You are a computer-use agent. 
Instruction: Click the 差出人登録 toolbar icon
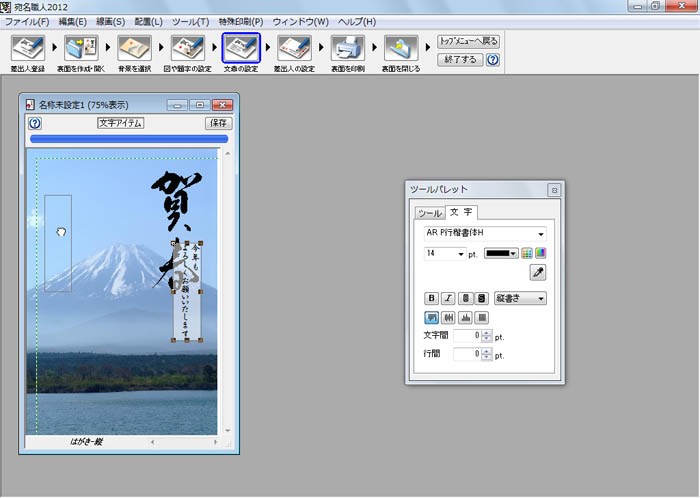[x=27, y=46]
